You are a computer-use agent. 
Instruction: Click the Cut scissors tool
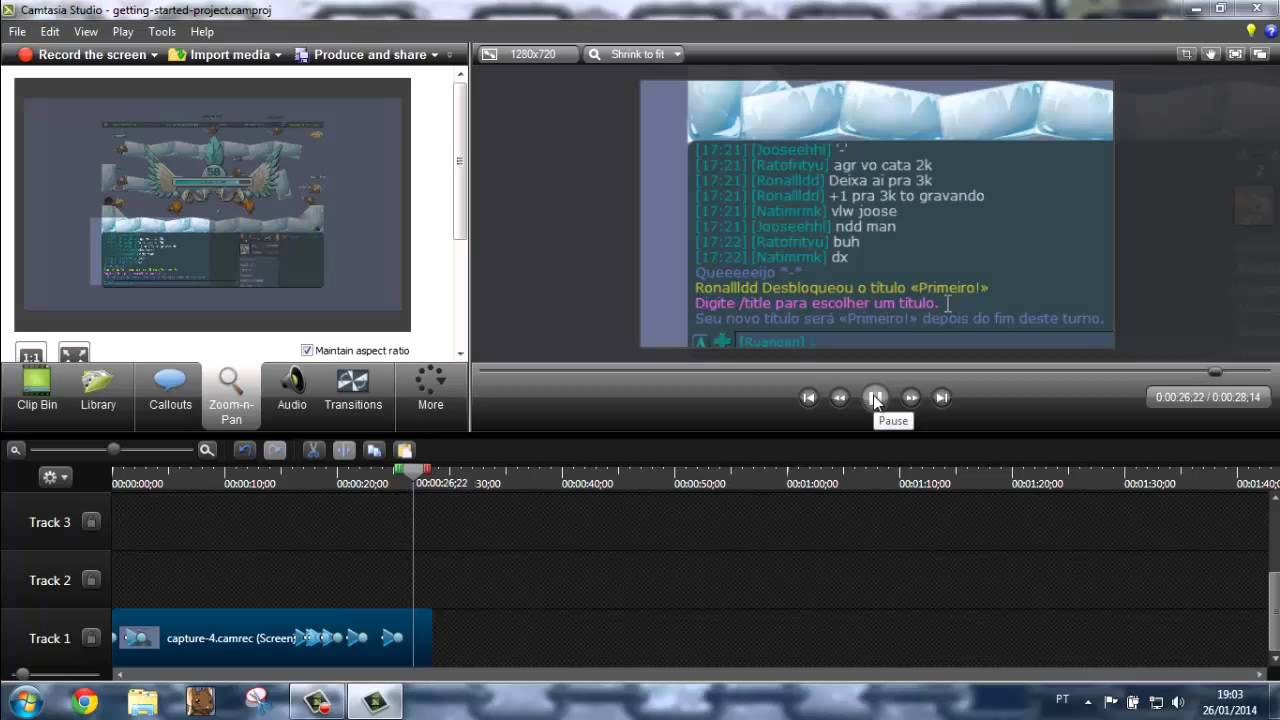(x=313, y=450)
